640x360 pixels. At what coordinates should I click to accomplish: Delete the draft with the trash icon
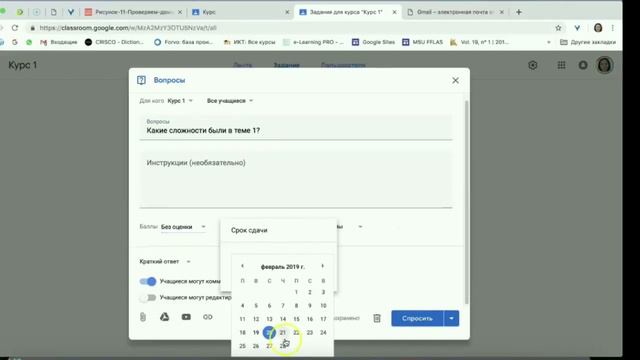(x=377, y=318)
